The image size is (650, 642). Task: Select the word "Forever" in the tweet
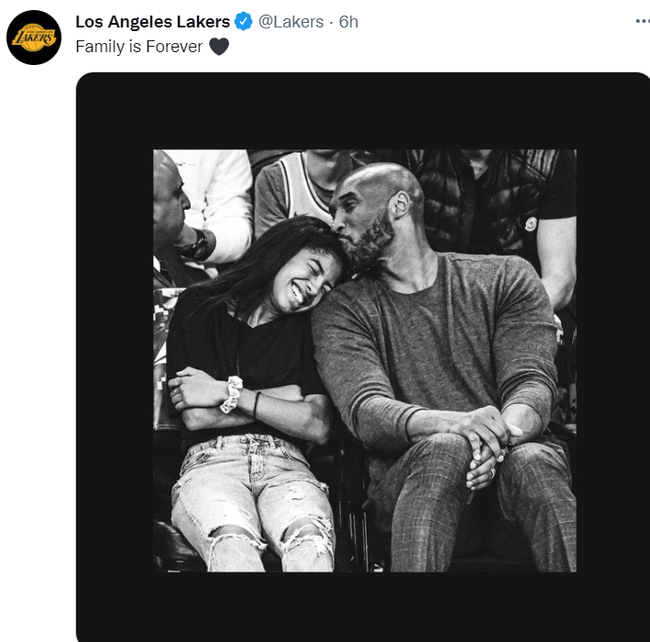click(174, 46)
